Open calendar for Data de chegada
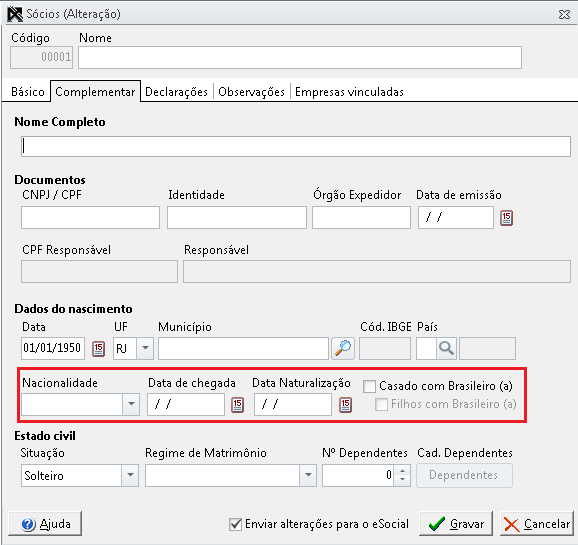The width and height of the screenshot is (578, 545). [x=237, y=405]
